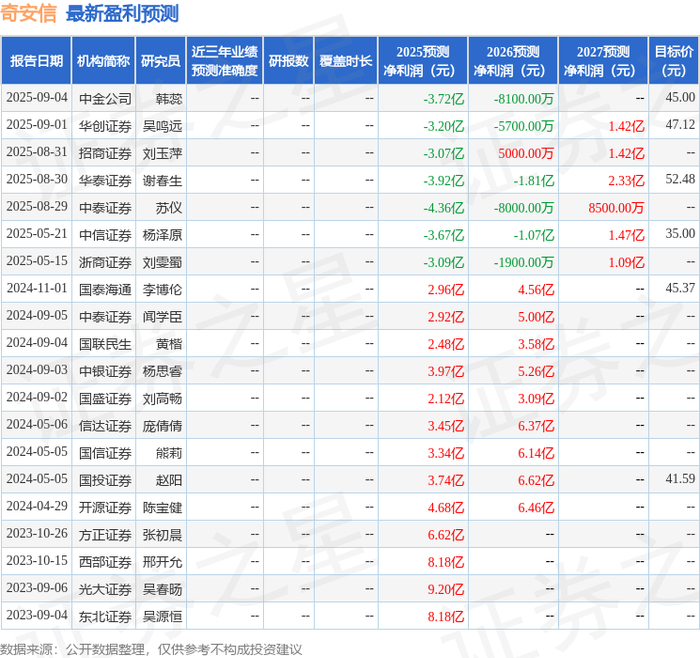Image resolution: width=700 pixels, height=658 pixels.
Task: Click the 6.37亿 forecast value
Action: pyautogui.click(x=536, y=425)
